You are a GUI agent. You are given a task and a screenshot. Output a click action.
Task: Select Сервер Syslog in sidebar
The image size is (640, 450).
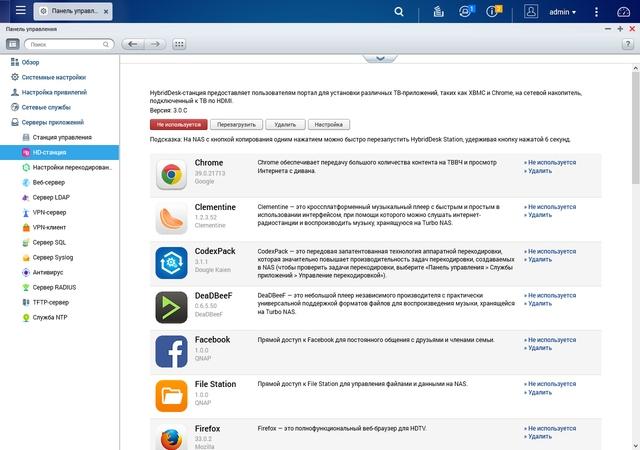pyautogui.click(x=59, y=257)
